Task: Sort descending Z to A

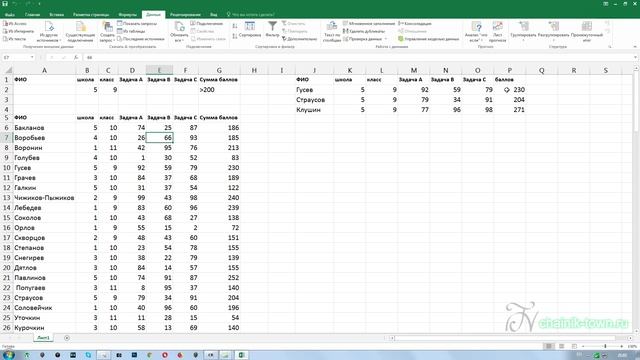Action: (235, 36)
